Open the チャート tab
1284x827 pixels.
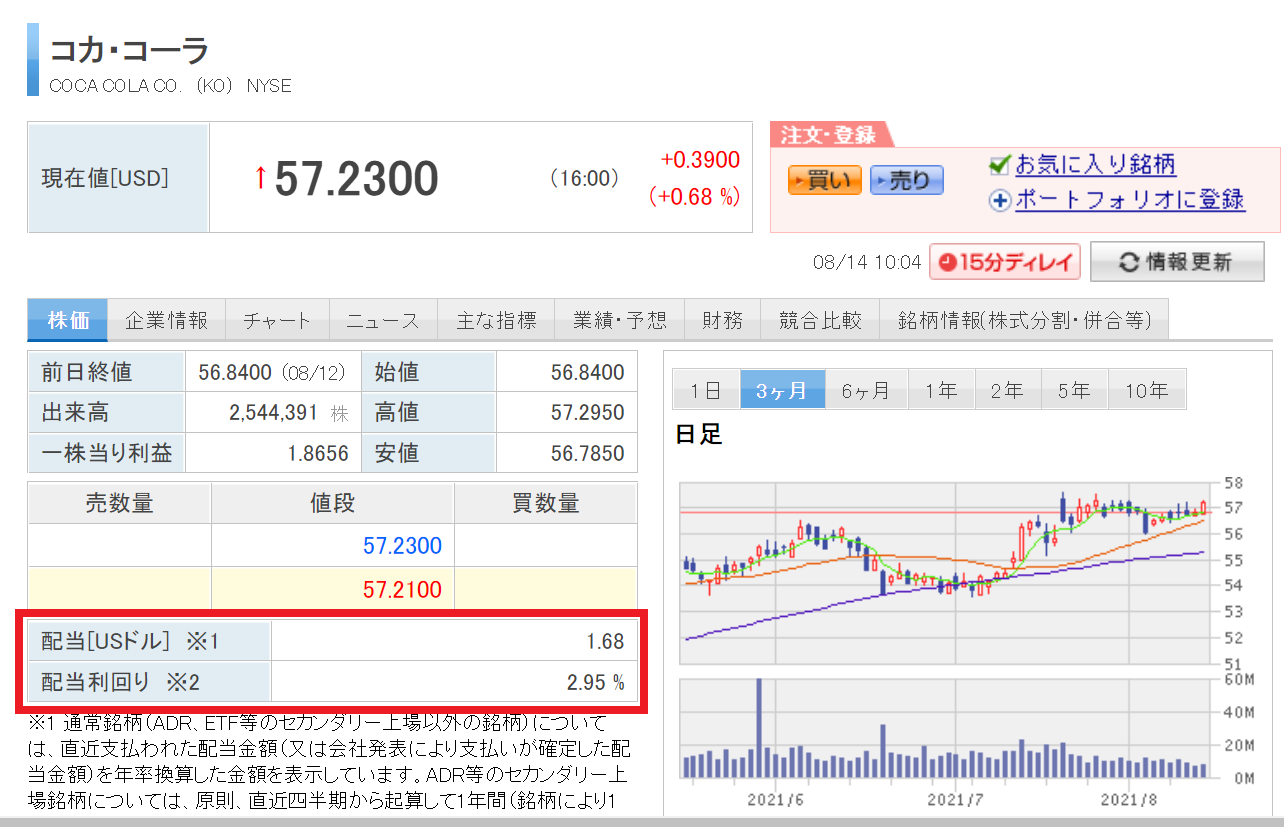point(277,321)
